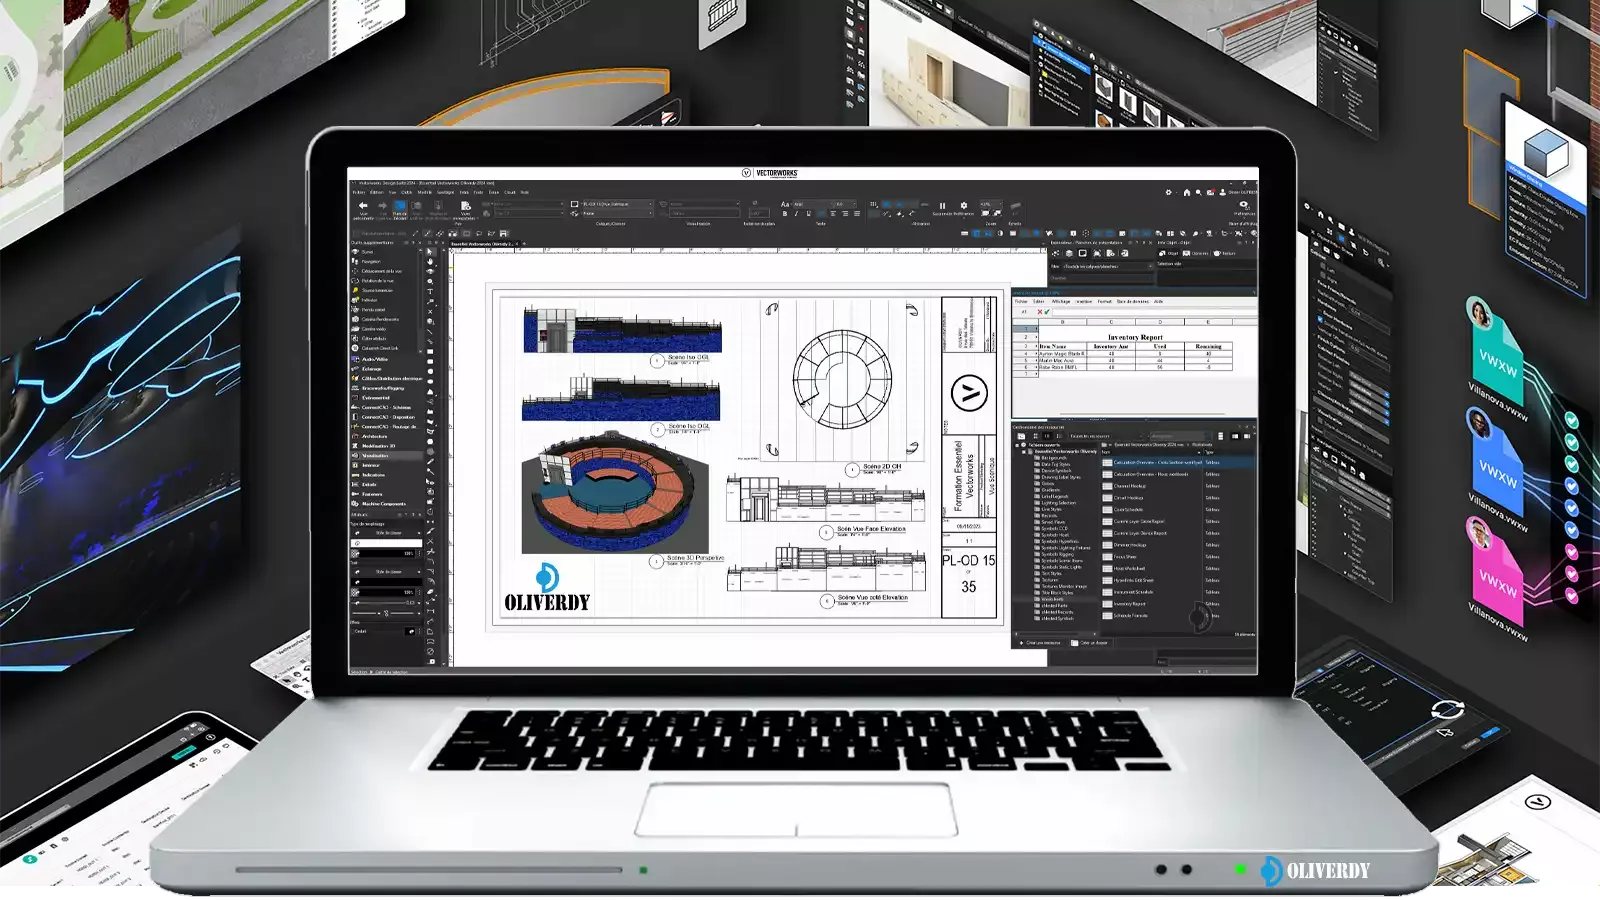Switch to the Données tab in Info Objet
The height and width of the screenshot is (900, 1600).
[x=1199, y=253]
